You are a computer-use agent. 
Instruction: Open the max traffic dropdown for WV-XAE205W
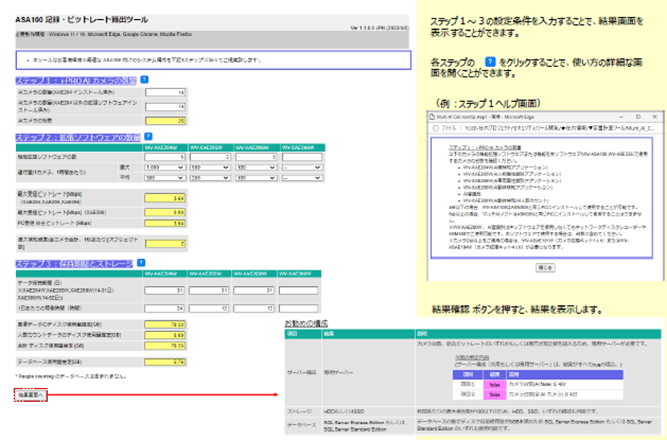pyautogui.click(x=210, y=168)
